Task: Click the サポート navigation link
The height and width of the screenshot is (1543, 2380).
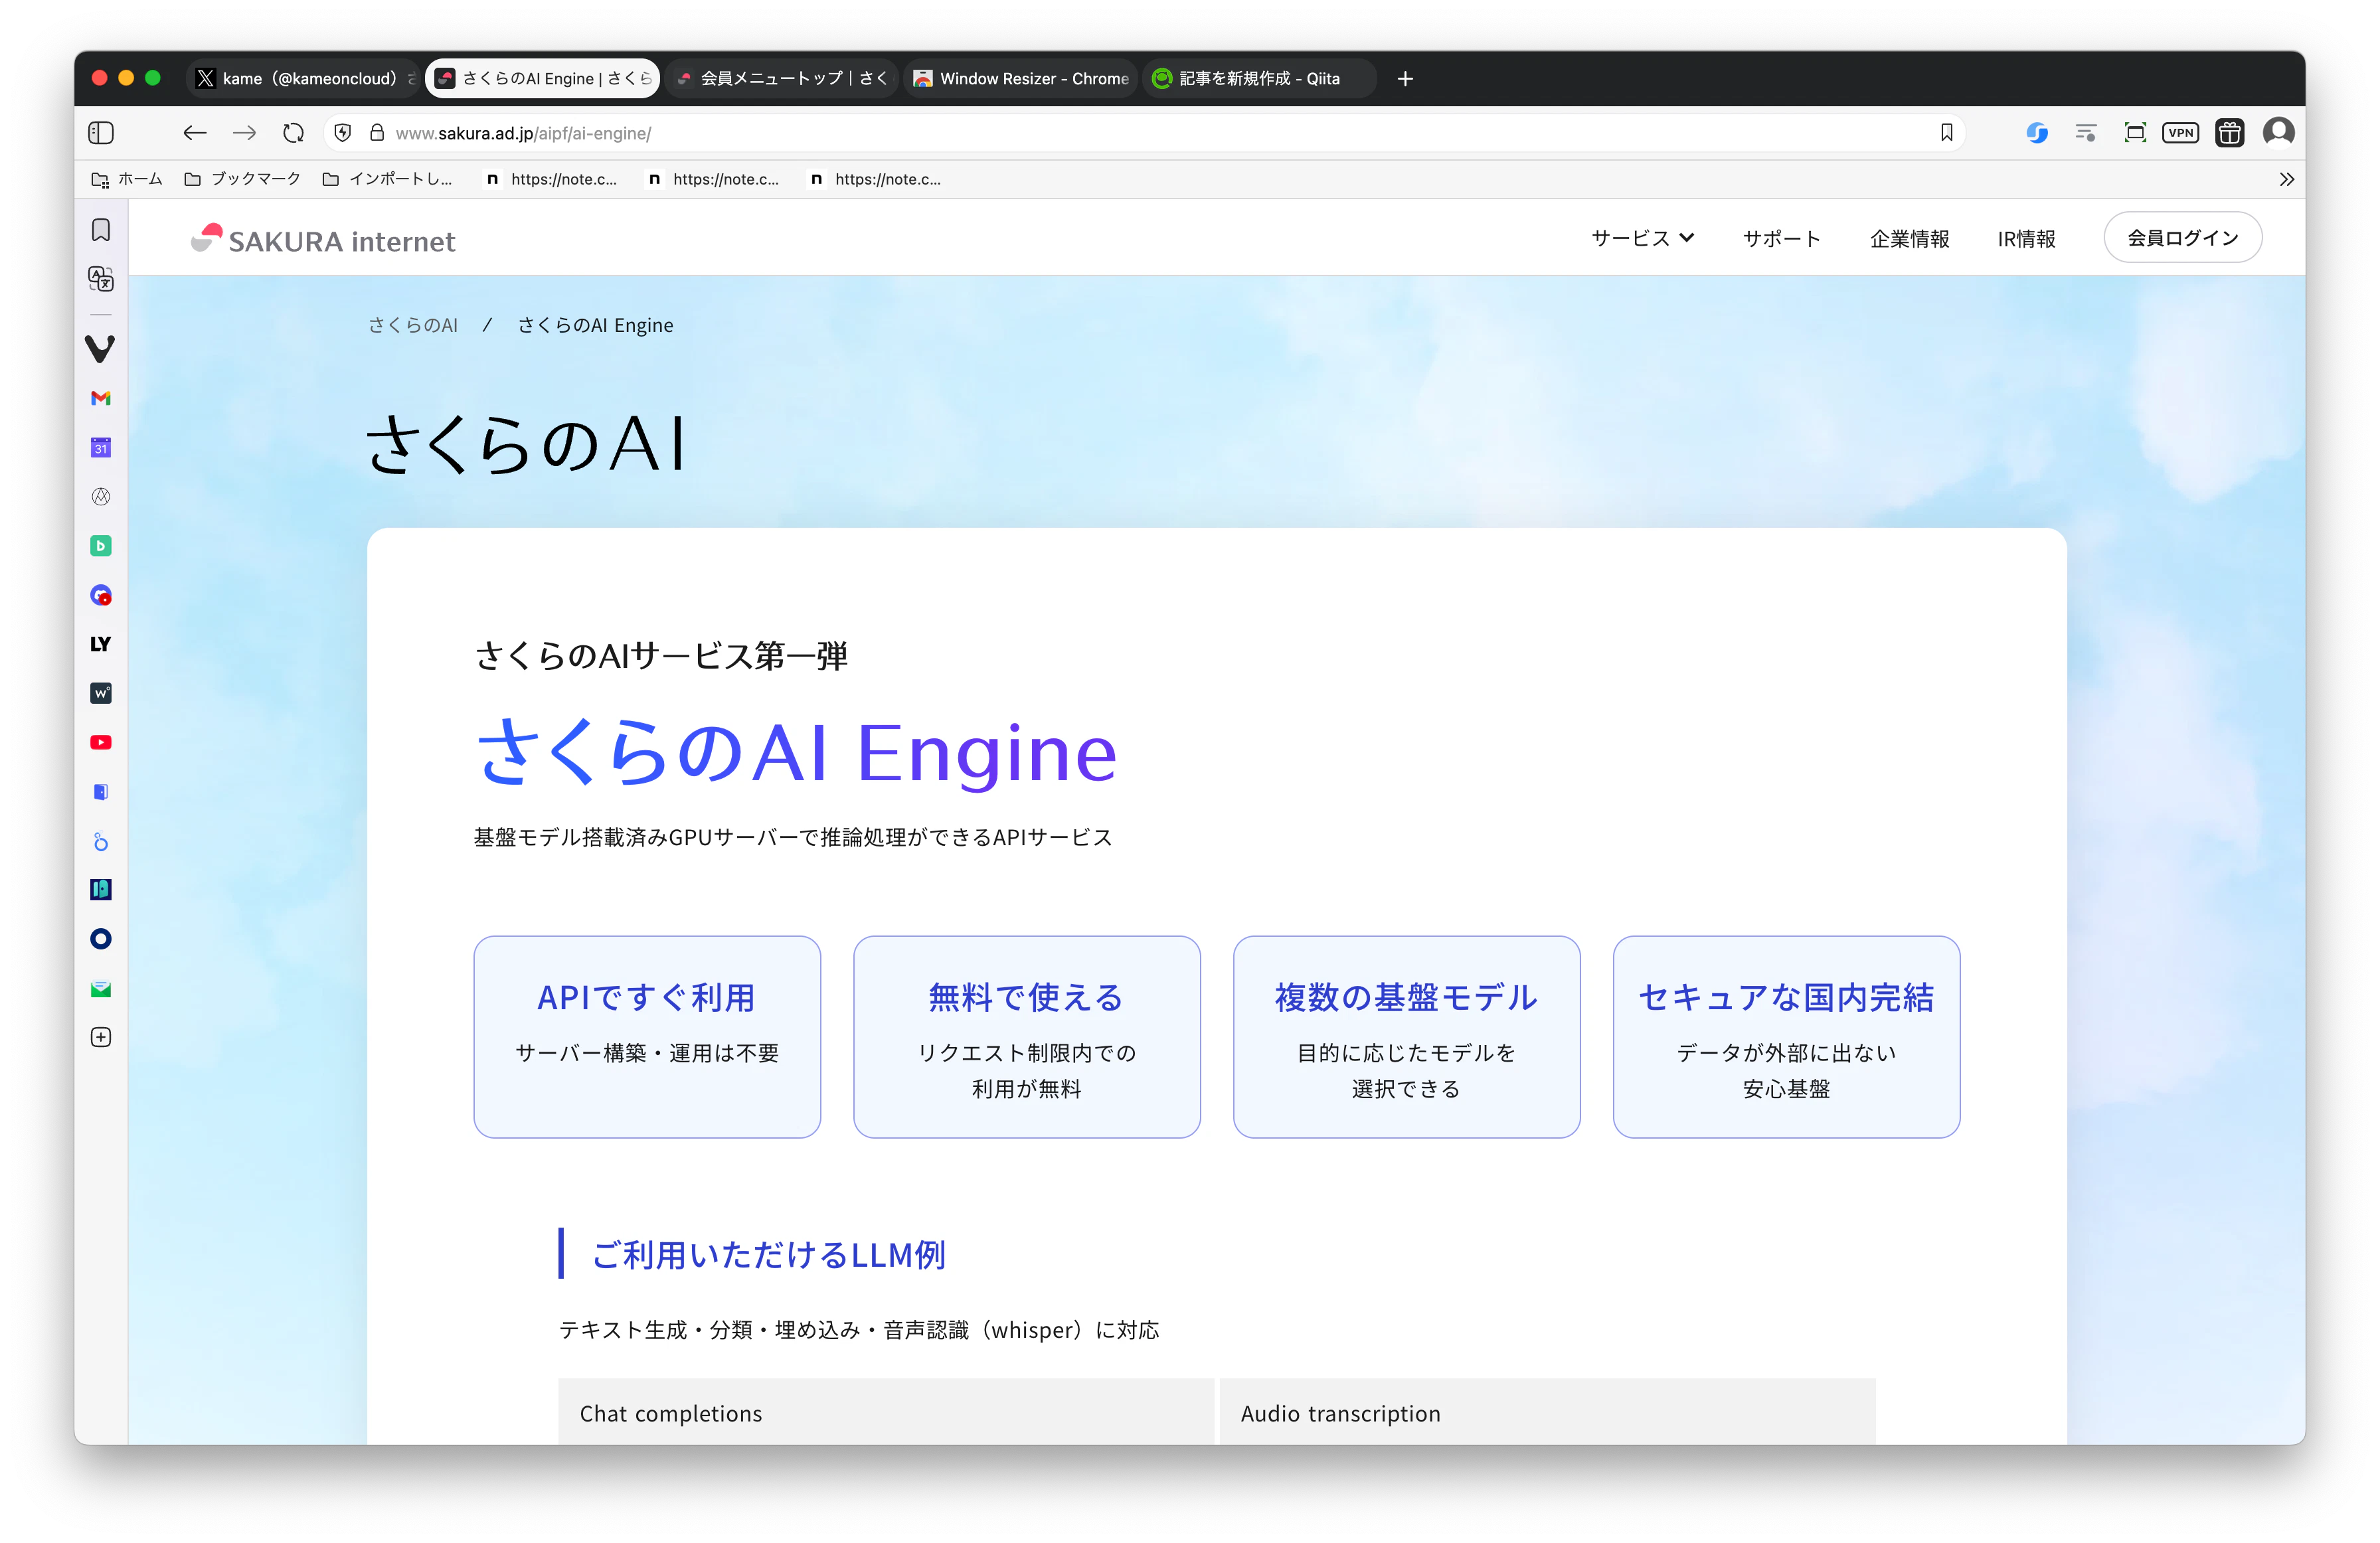Action: click(1782, 238)
